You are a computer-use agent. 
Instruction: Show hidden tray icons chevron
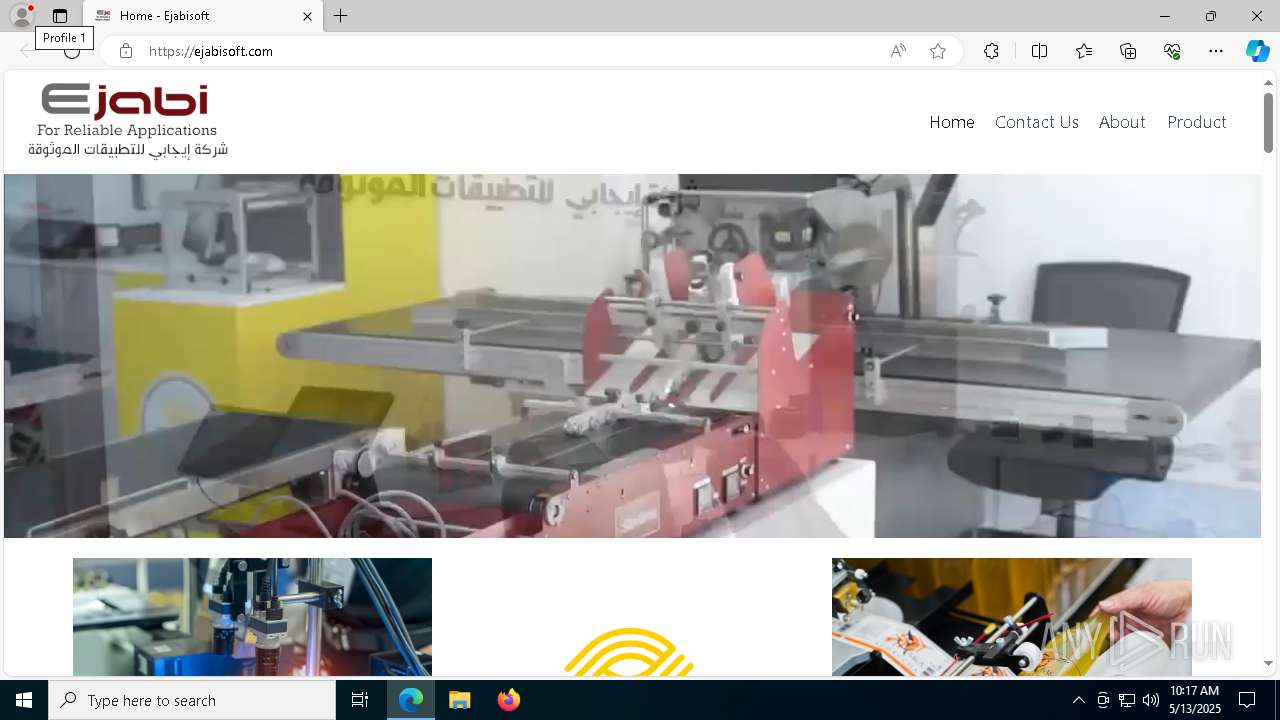click(1078, 700)
